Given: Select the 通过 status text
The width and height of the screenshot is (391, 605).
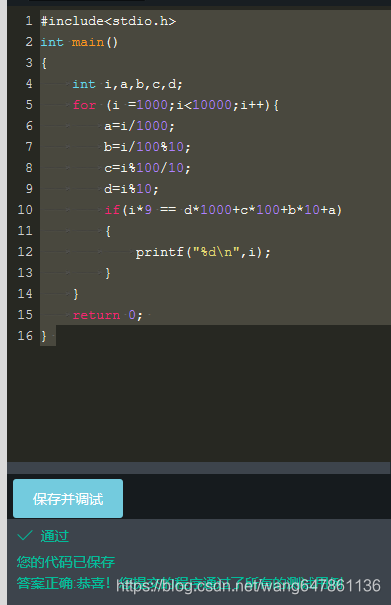Looking at the screenshot, I should tap(55, 536).
